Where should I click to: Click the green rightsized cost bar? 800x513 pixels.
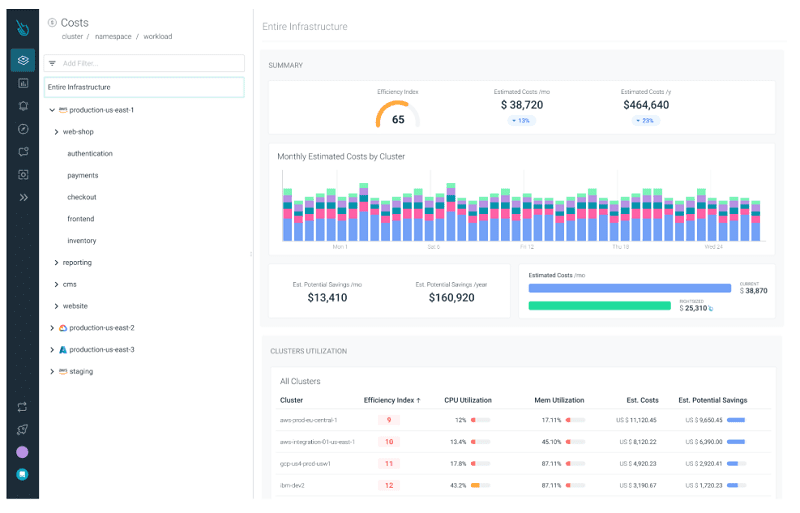(x=599, y=306)
